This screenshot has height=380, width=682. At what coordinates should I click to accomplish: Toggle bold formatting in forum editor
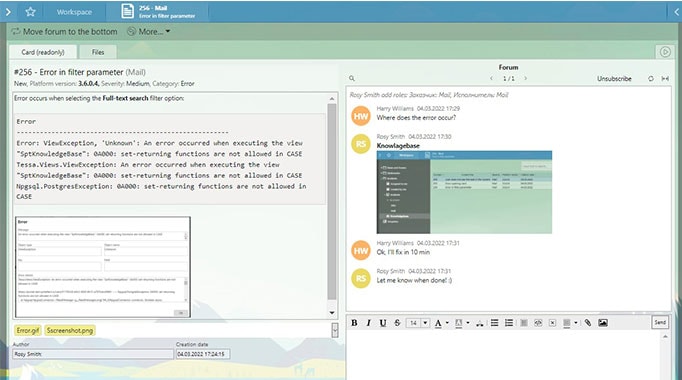tap(354, 323)
